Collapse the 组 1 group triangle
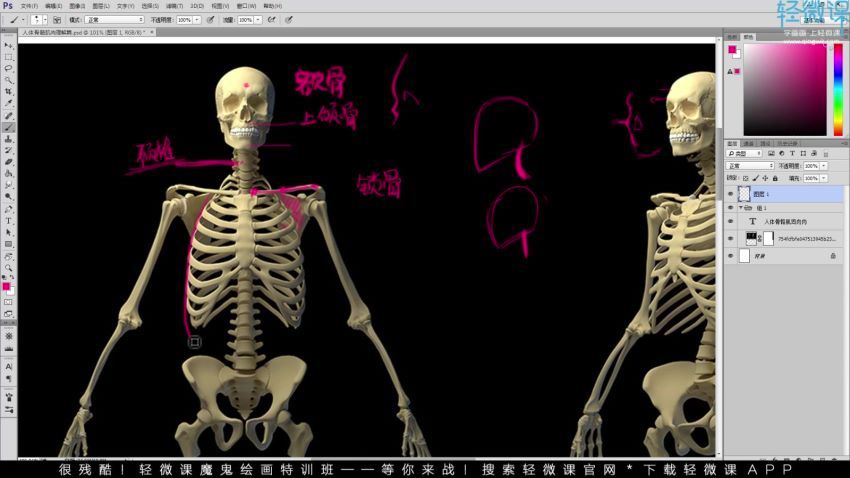This screenshot has height=478, width=850. pyautogui.click(x=740, y=208)
